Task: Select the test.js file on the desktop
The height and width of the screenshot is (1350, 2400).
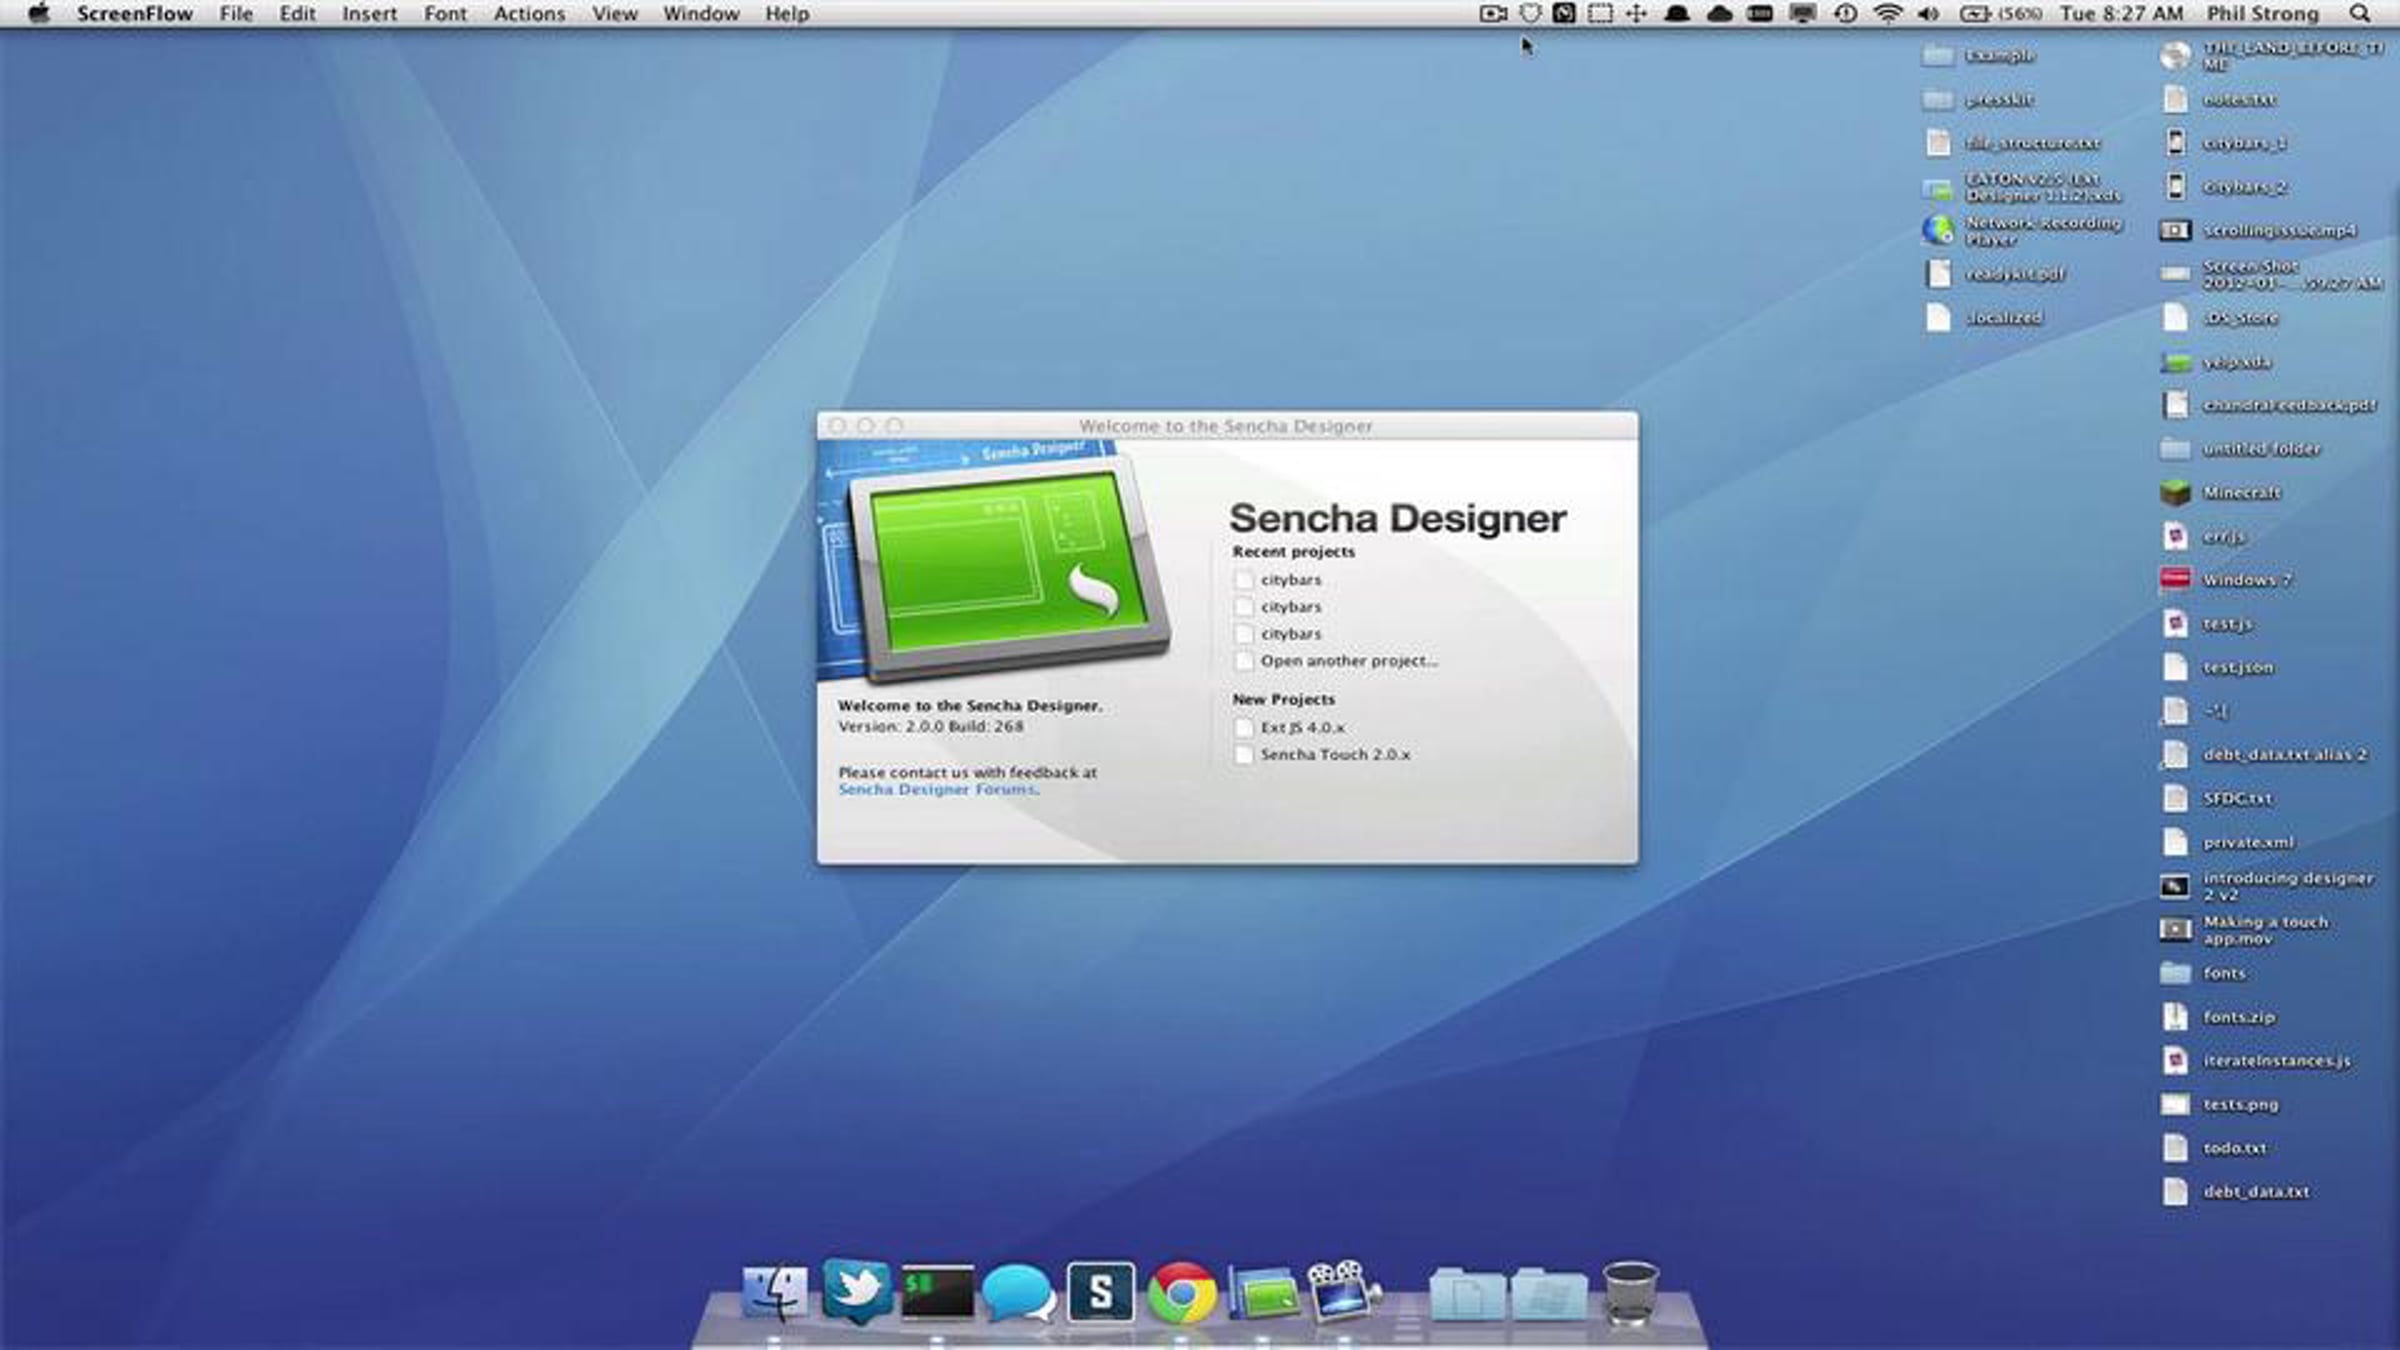Action: [x=2175, y=623]
